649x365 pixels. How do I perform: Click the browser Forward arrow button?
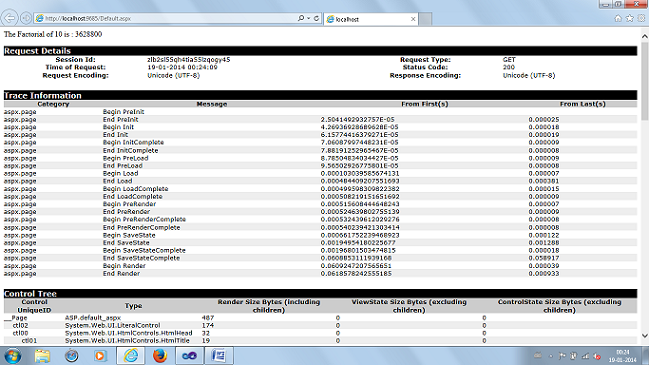(26, 18)
